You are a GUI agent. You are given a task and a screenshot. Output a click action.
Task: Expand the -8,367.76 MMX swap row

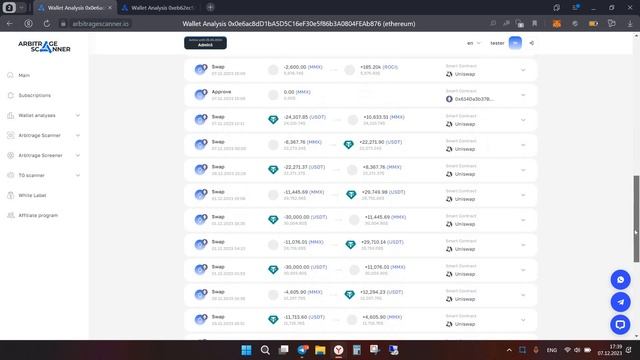[x=523, y=145]
